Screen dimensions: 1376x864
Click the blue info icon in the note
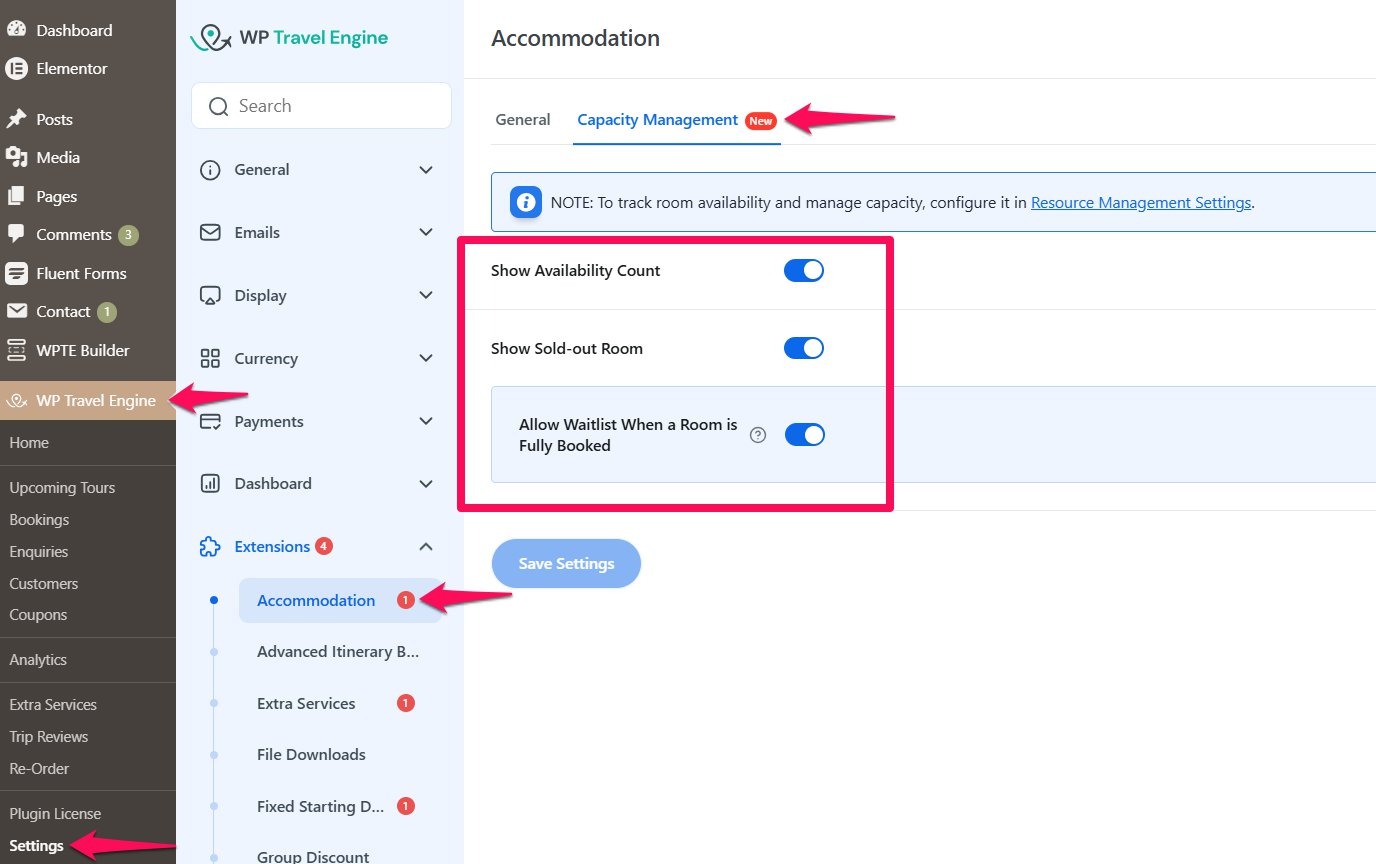(x=526, y=202)
